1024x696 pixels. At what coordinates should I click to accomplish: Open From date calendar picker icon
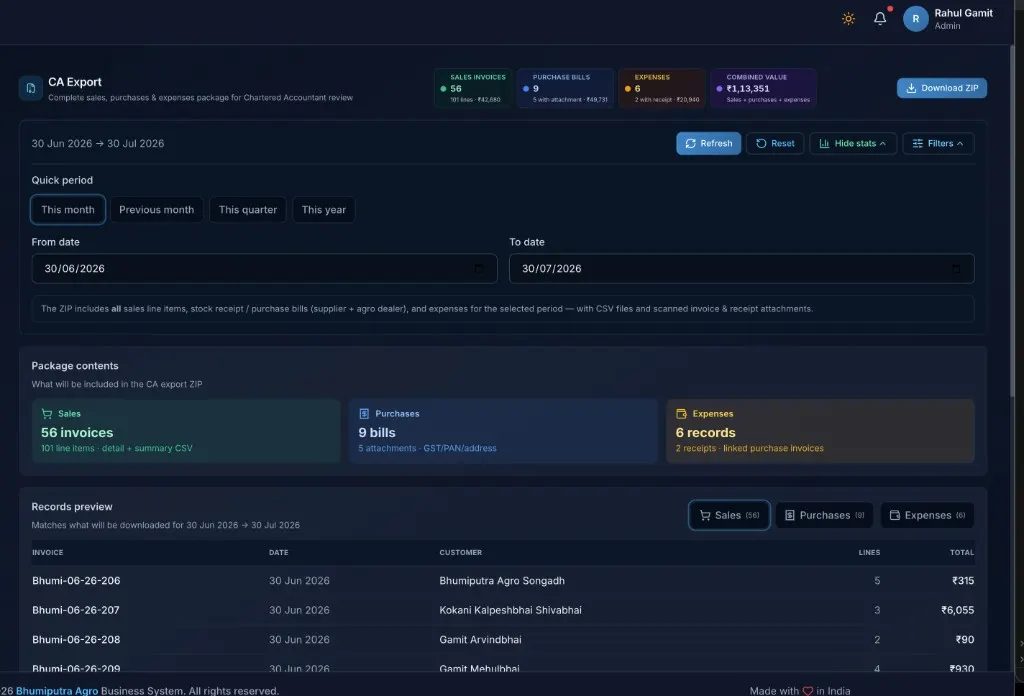[479, 268]
